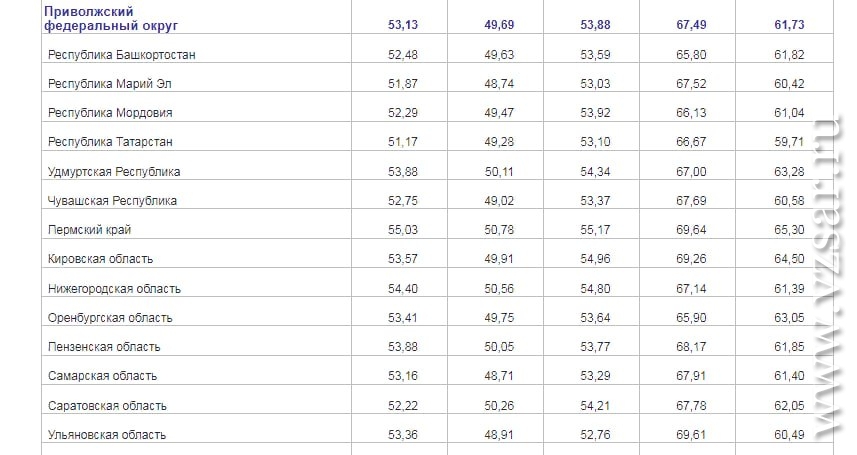Select the Саратовская область entry
The width and height of the screenshot is (857, 455).
(108, 406)
